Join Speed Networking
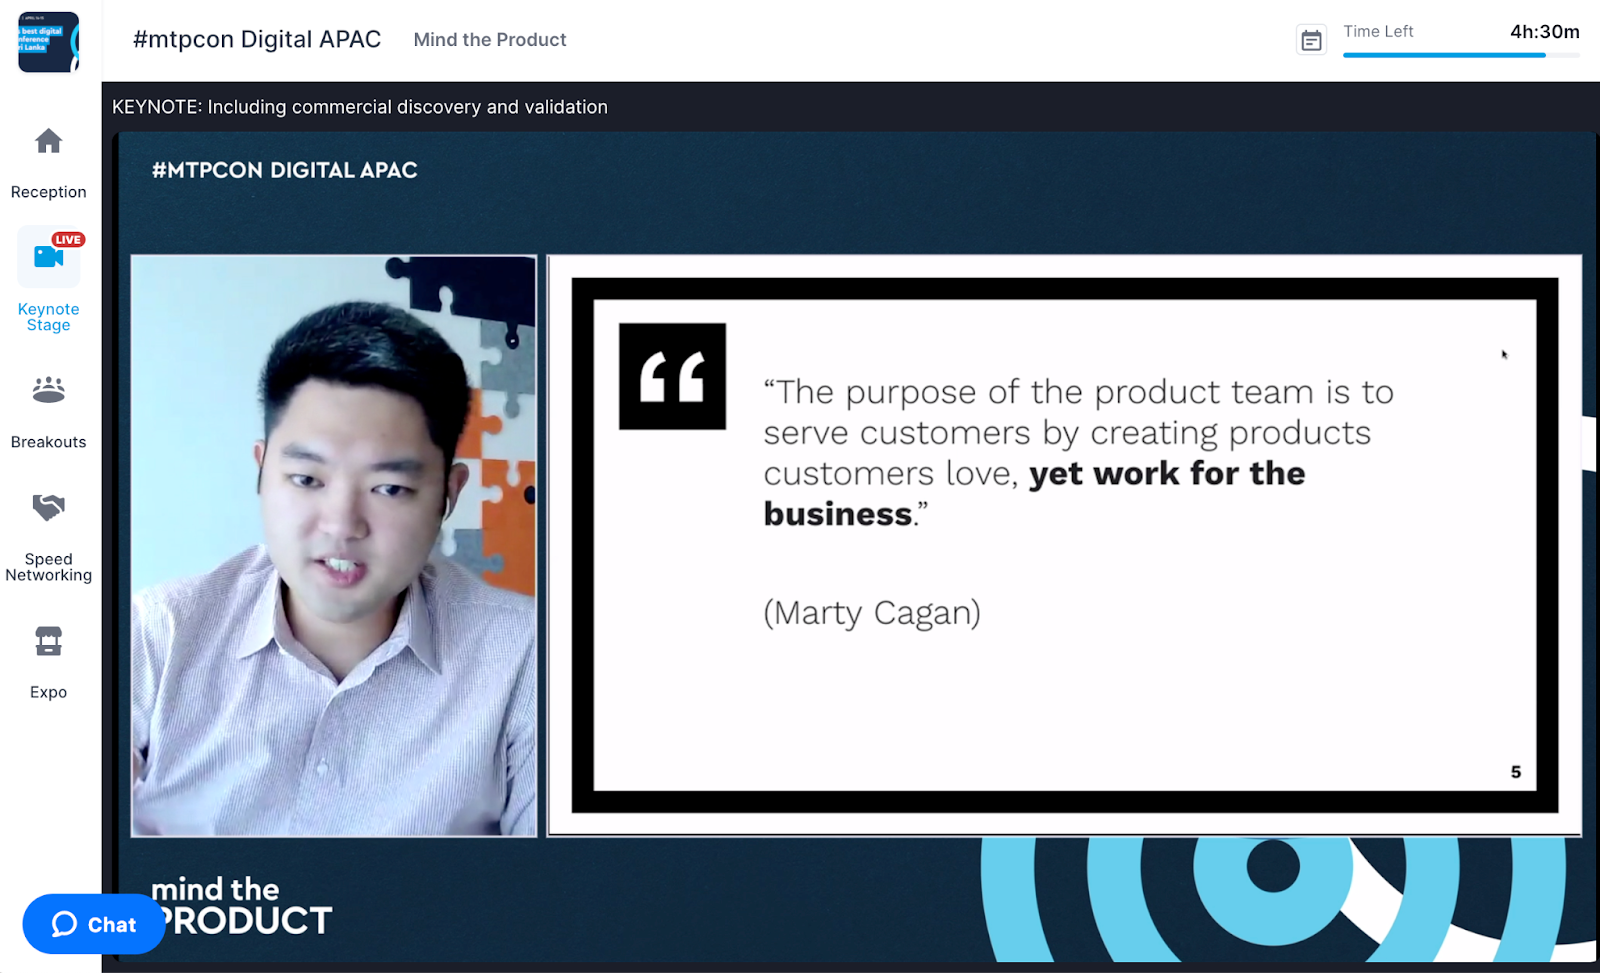 [48, 537]
